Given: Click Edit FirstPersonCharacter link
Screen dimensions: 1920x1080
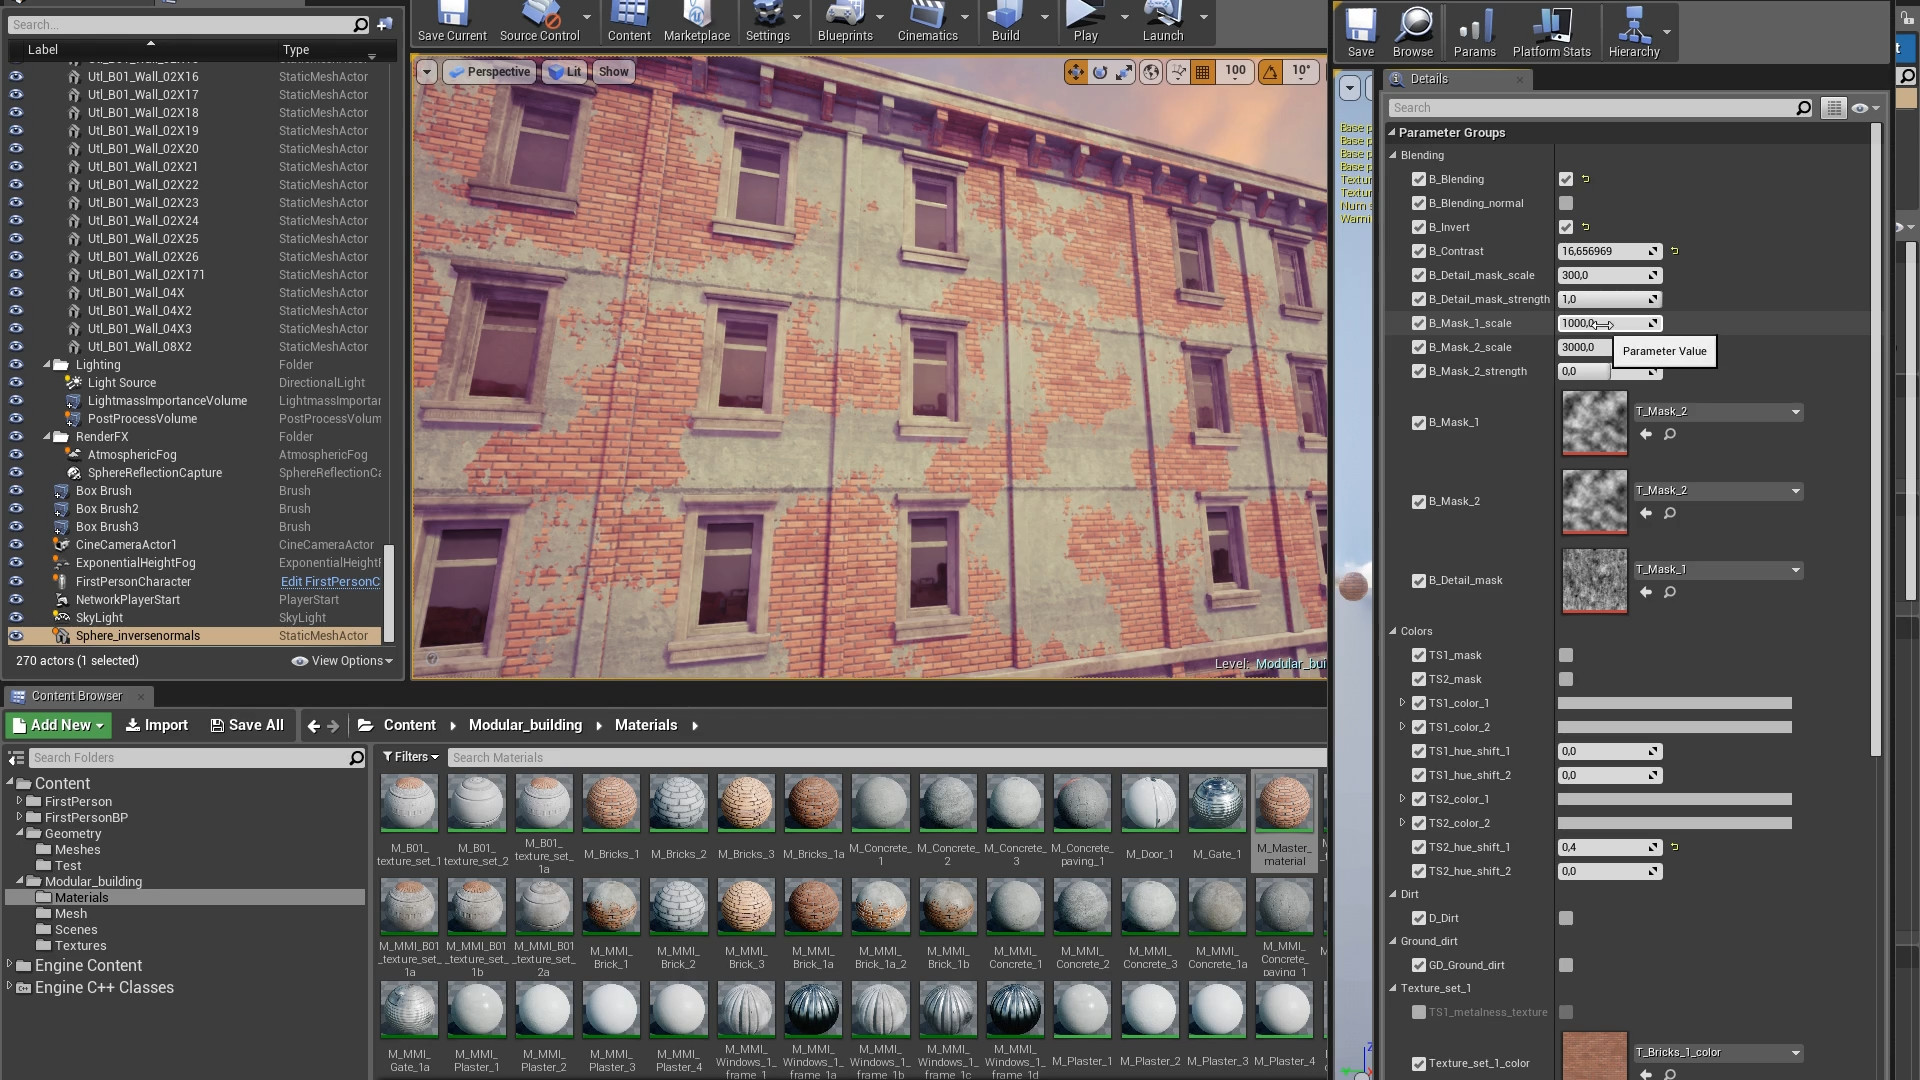Looking at the screenshot, I should pyautogui.click(x=330, y=581).
